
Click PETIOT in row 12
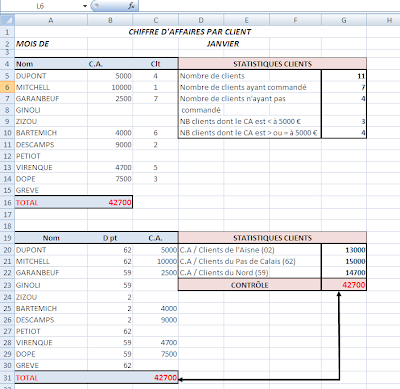(x=28, y=156)
